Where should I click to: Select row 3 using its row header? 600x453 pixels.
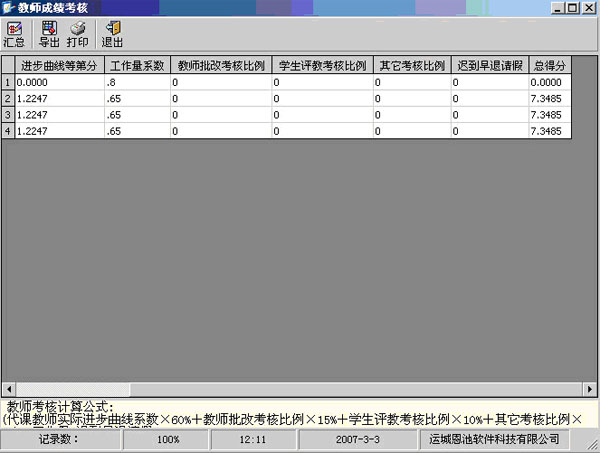coord(7,115)
